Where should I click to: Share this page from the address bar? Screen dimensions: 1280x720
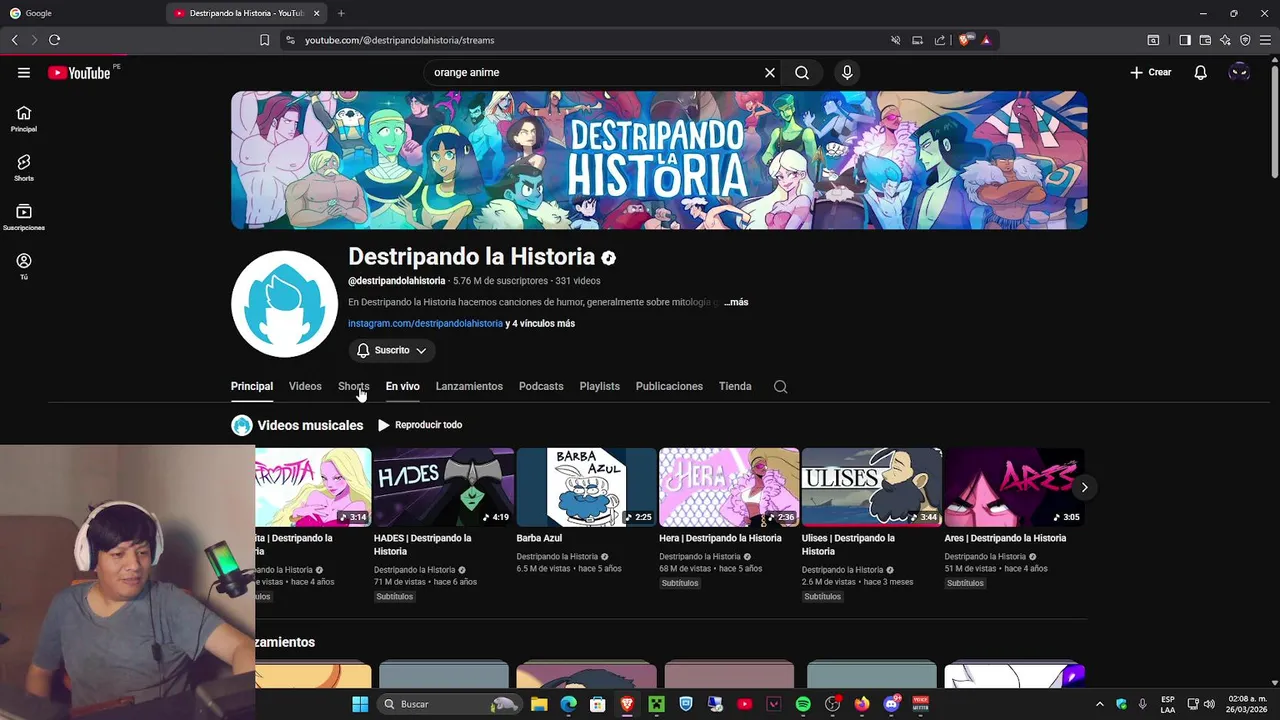940,40
